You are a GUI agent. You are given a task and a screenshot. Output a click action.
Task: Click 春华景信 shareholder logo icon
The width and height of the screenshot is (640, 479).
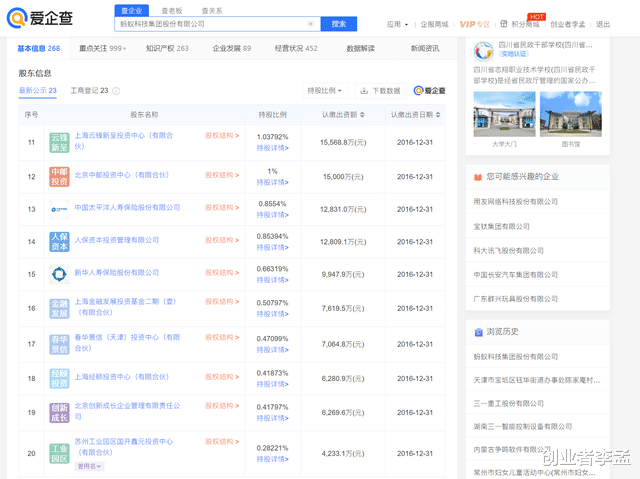(x=59, y=344)
